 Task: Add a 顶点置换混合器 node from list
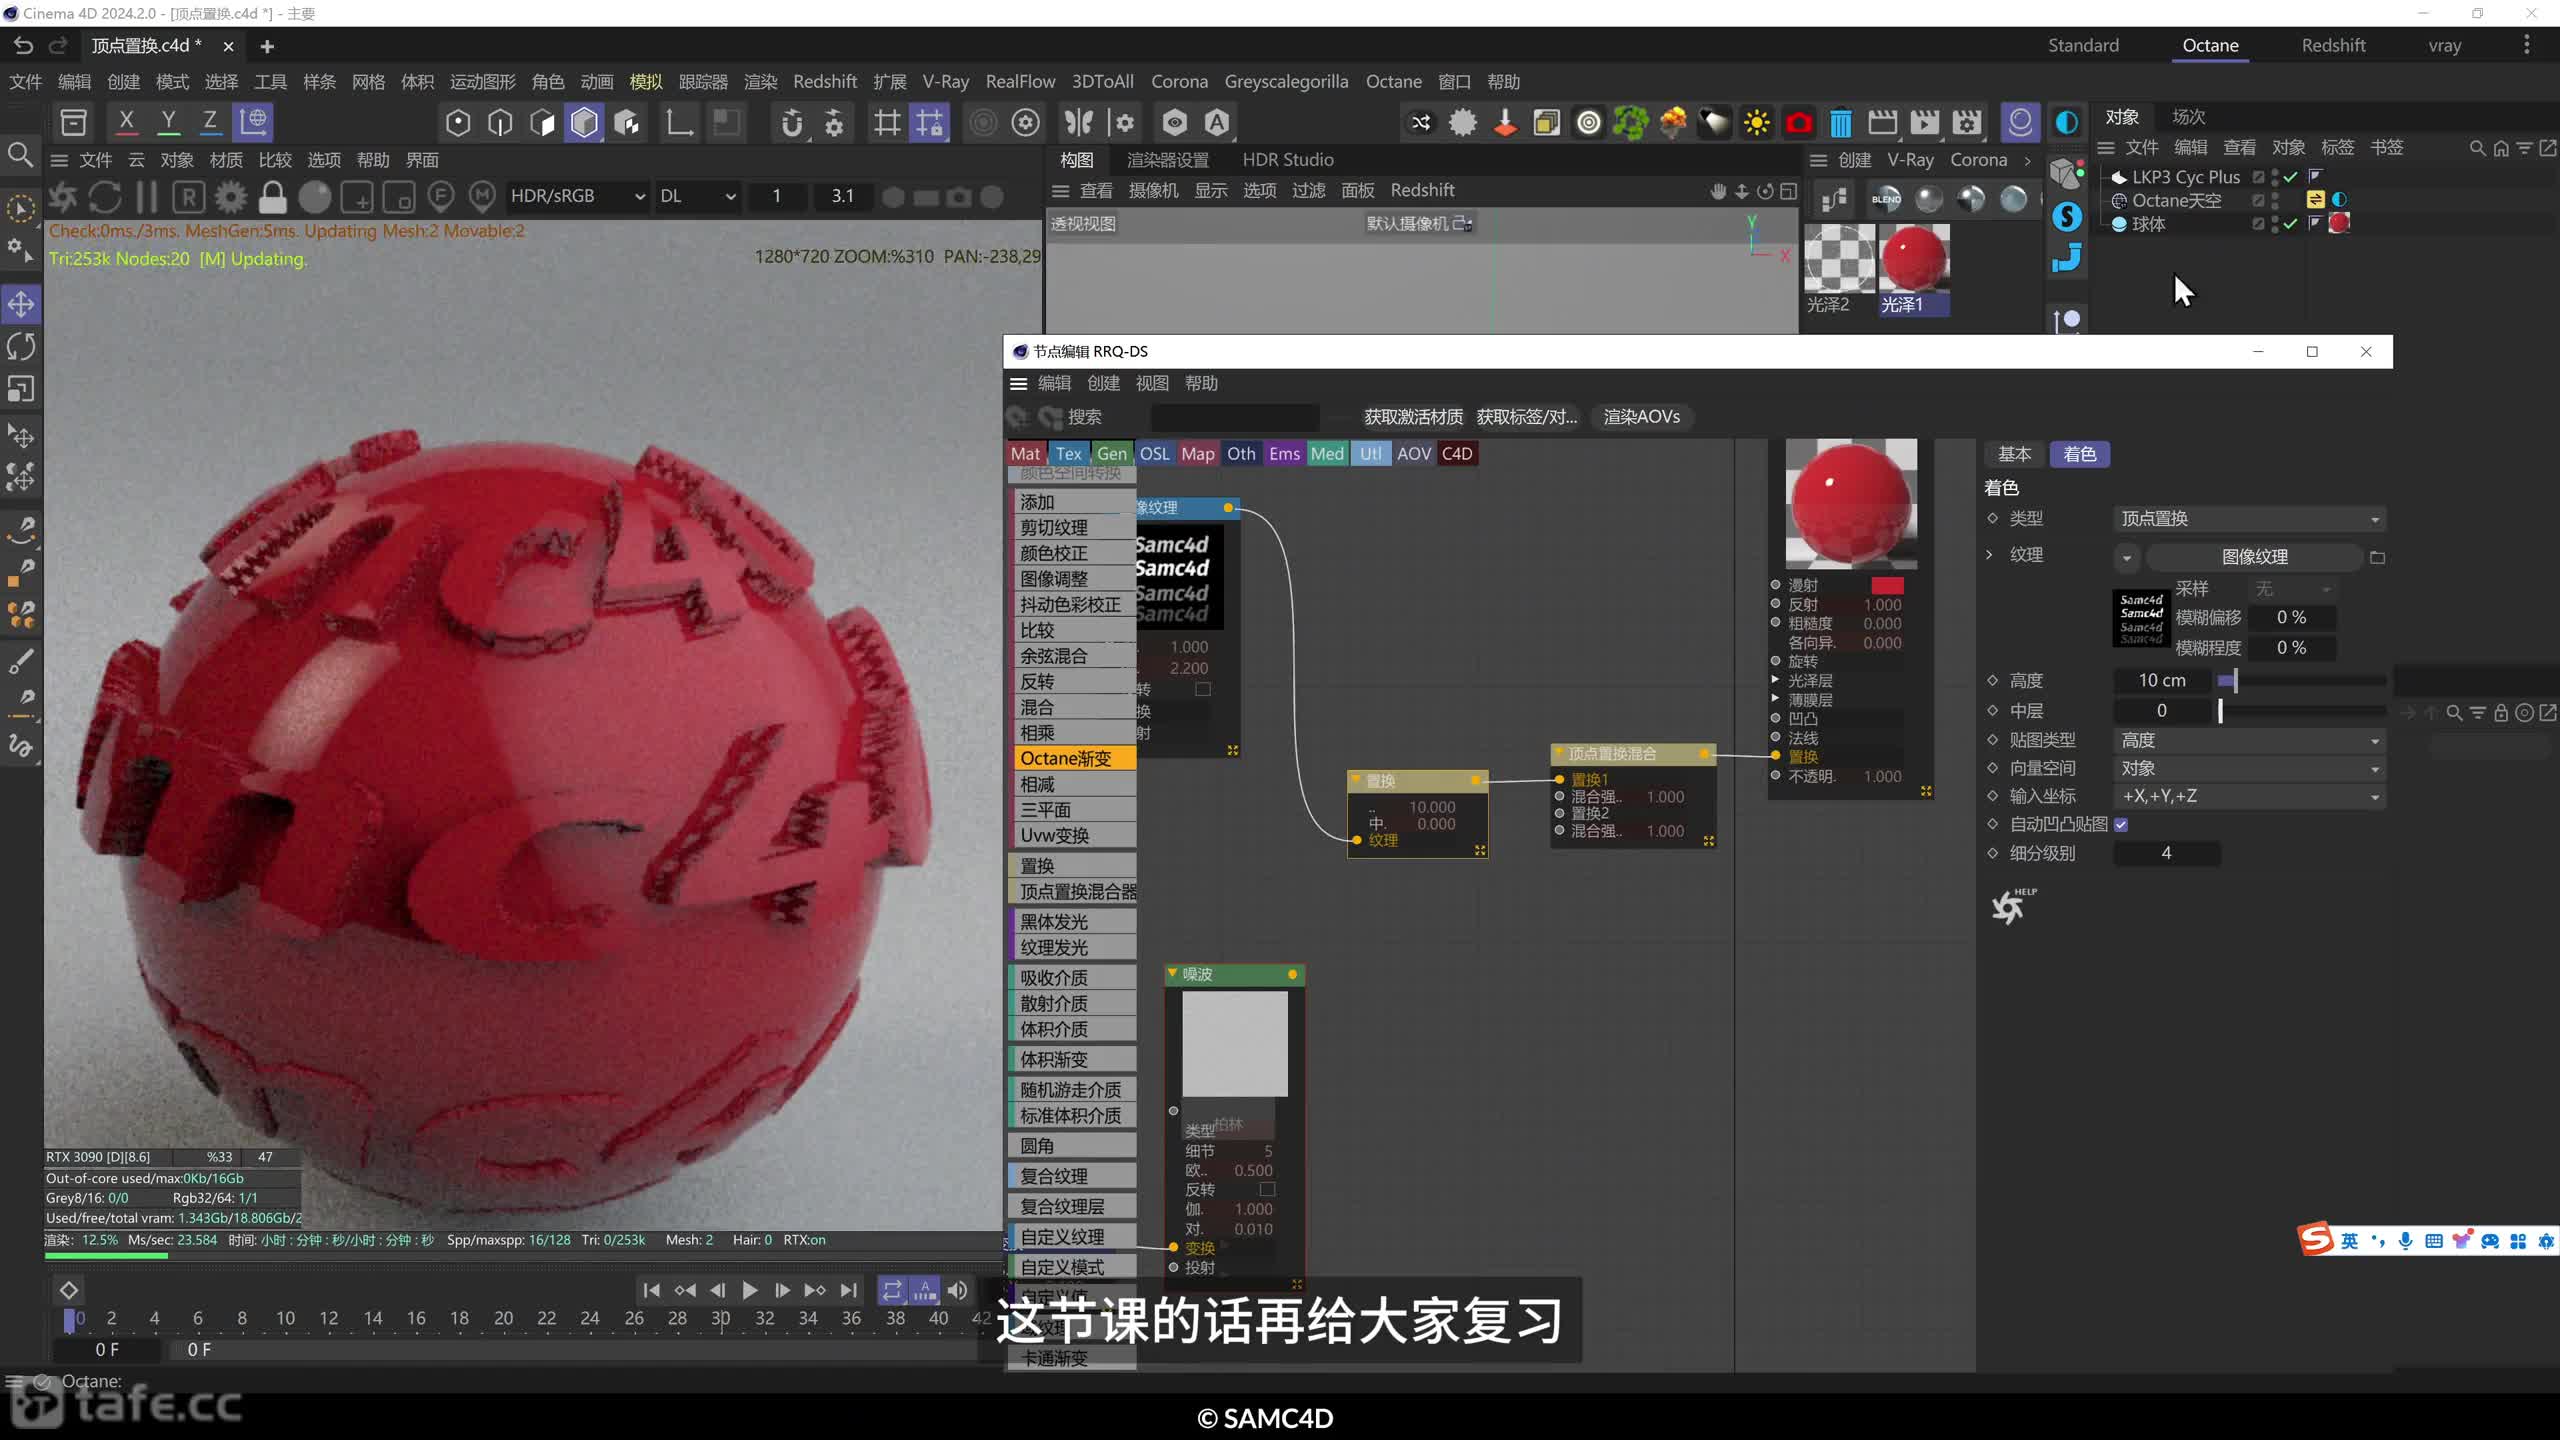(x=1074, y=891)
